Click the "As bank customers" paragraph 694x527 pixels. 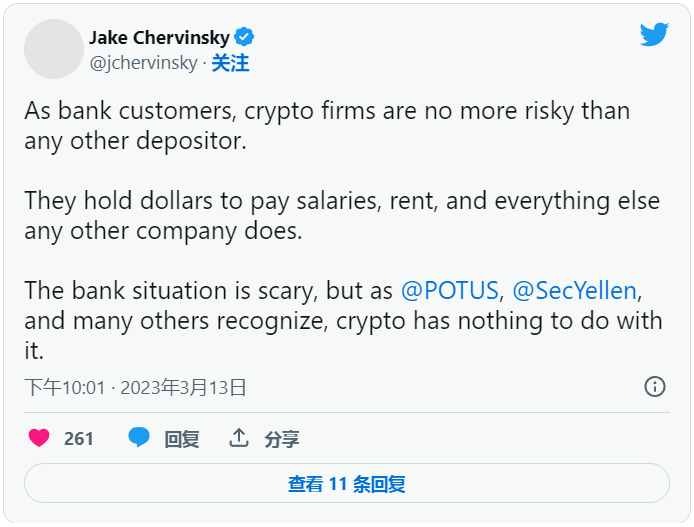tap(326, 125)
